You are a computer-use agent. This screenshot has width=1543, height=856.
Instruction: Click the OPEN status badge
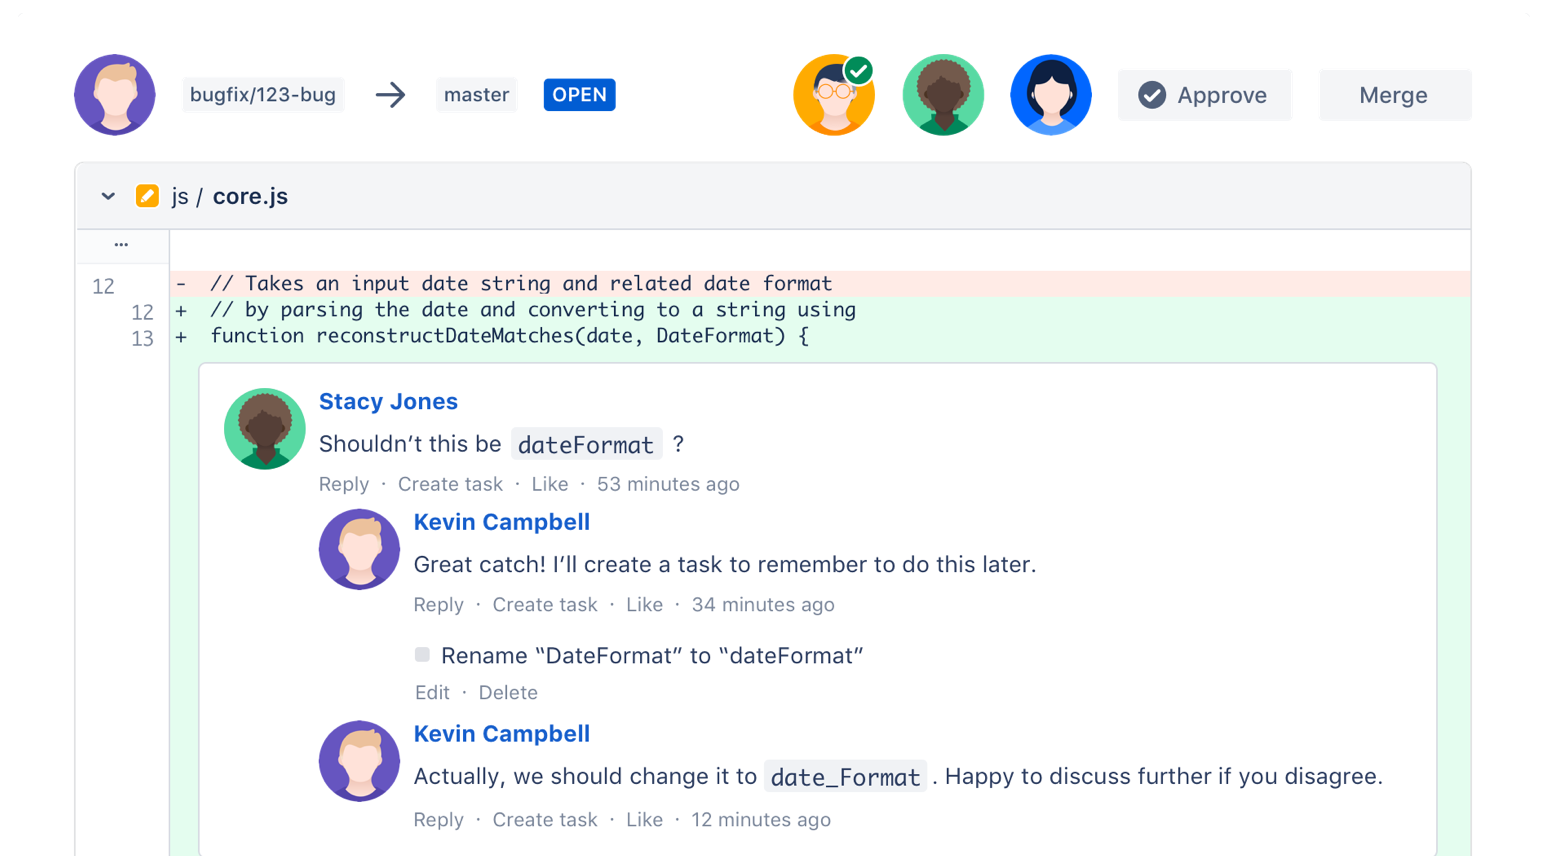580,95
